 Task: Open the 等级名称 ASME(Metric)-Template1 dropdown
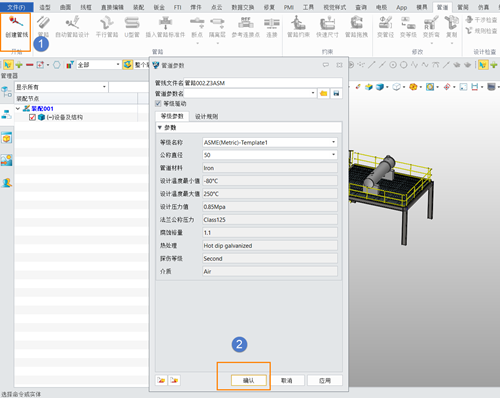333,142
